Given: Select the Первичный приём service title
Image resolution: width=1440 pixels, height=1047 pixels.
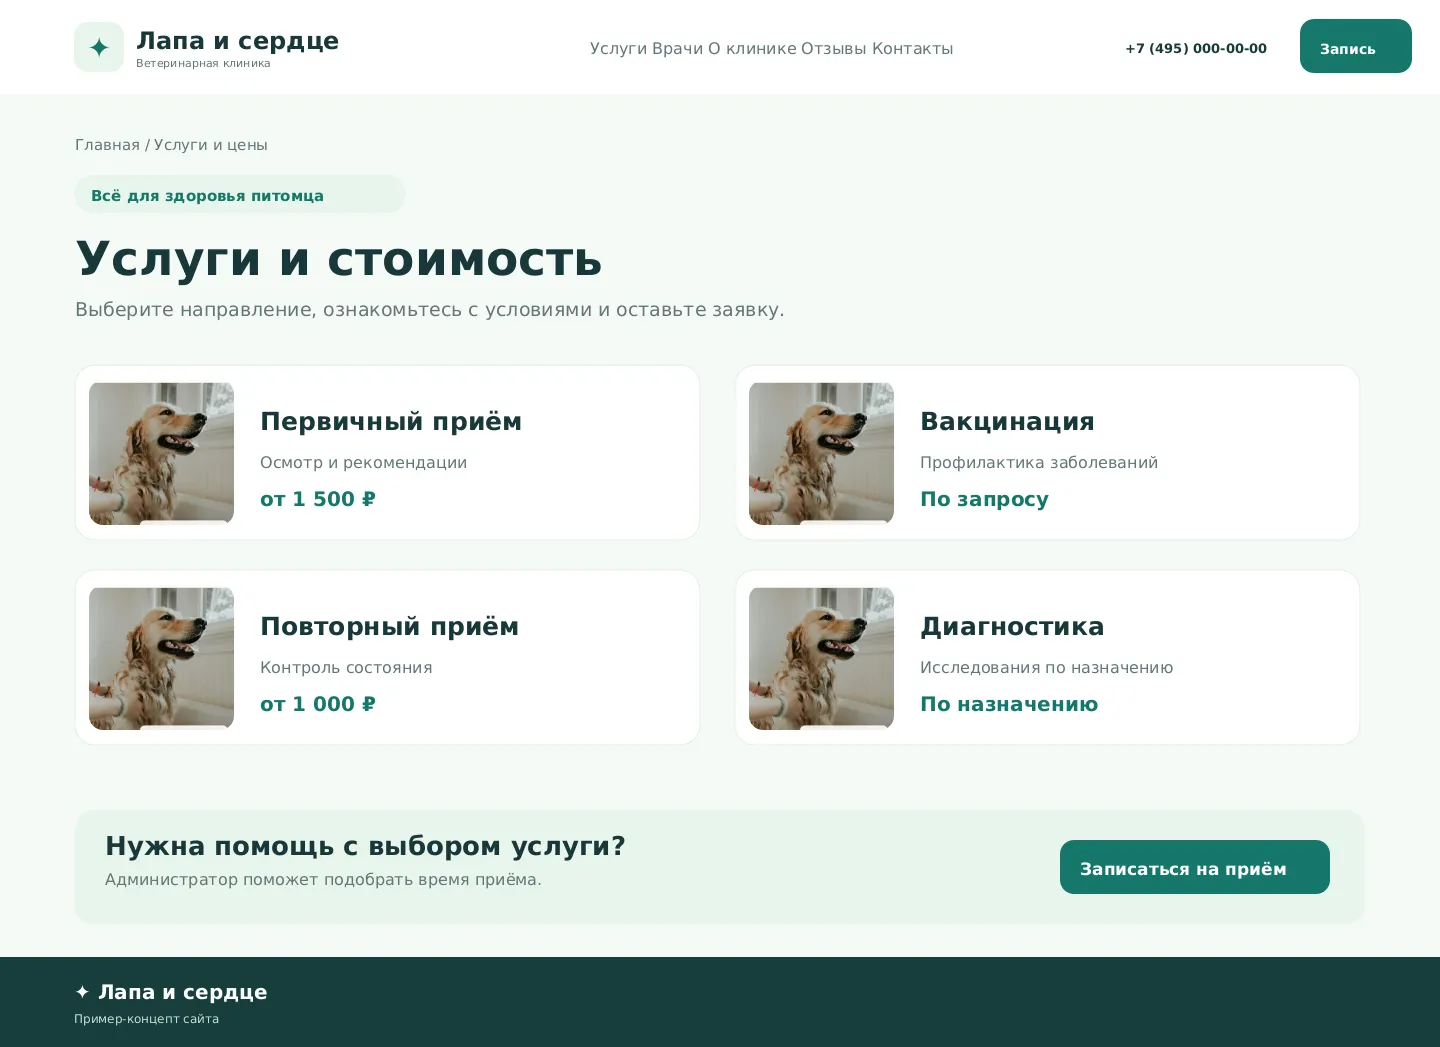Looking at the screenshot, I should 391,422.
